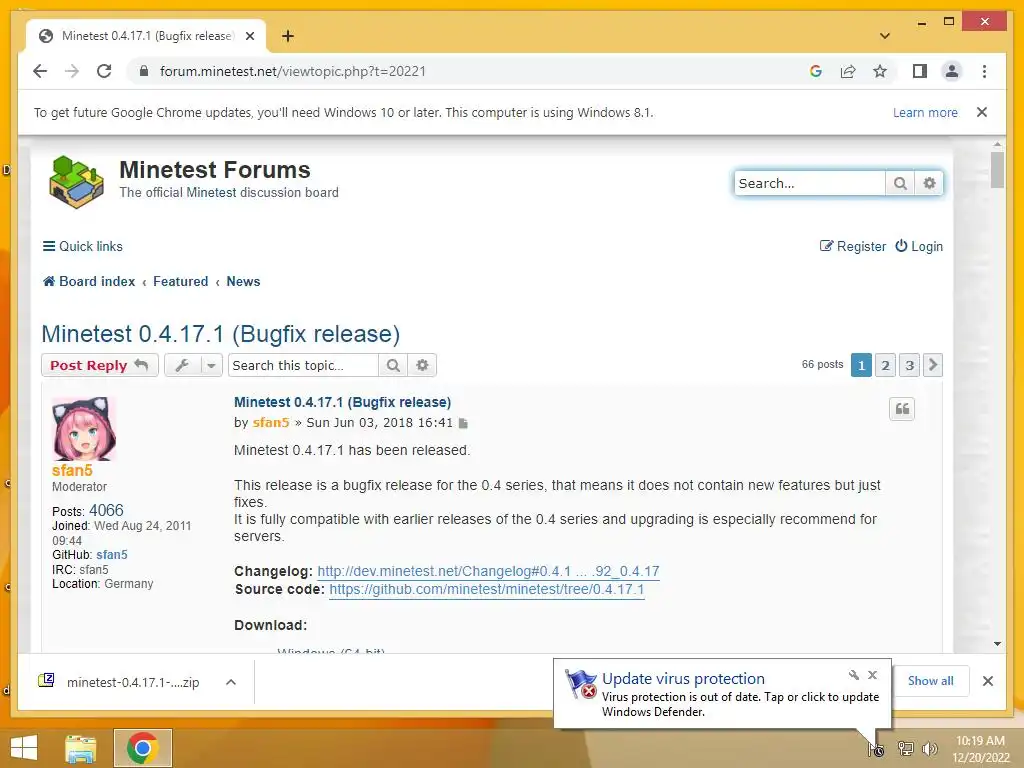Share this page using share icon
Screen dimensions: 1024x768
tap(848, 71)
